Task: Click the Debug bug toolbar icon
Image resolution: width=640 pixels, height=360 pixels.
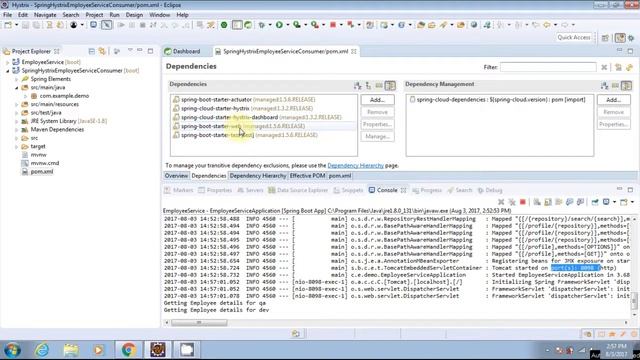Action: [x=262, y=25]
